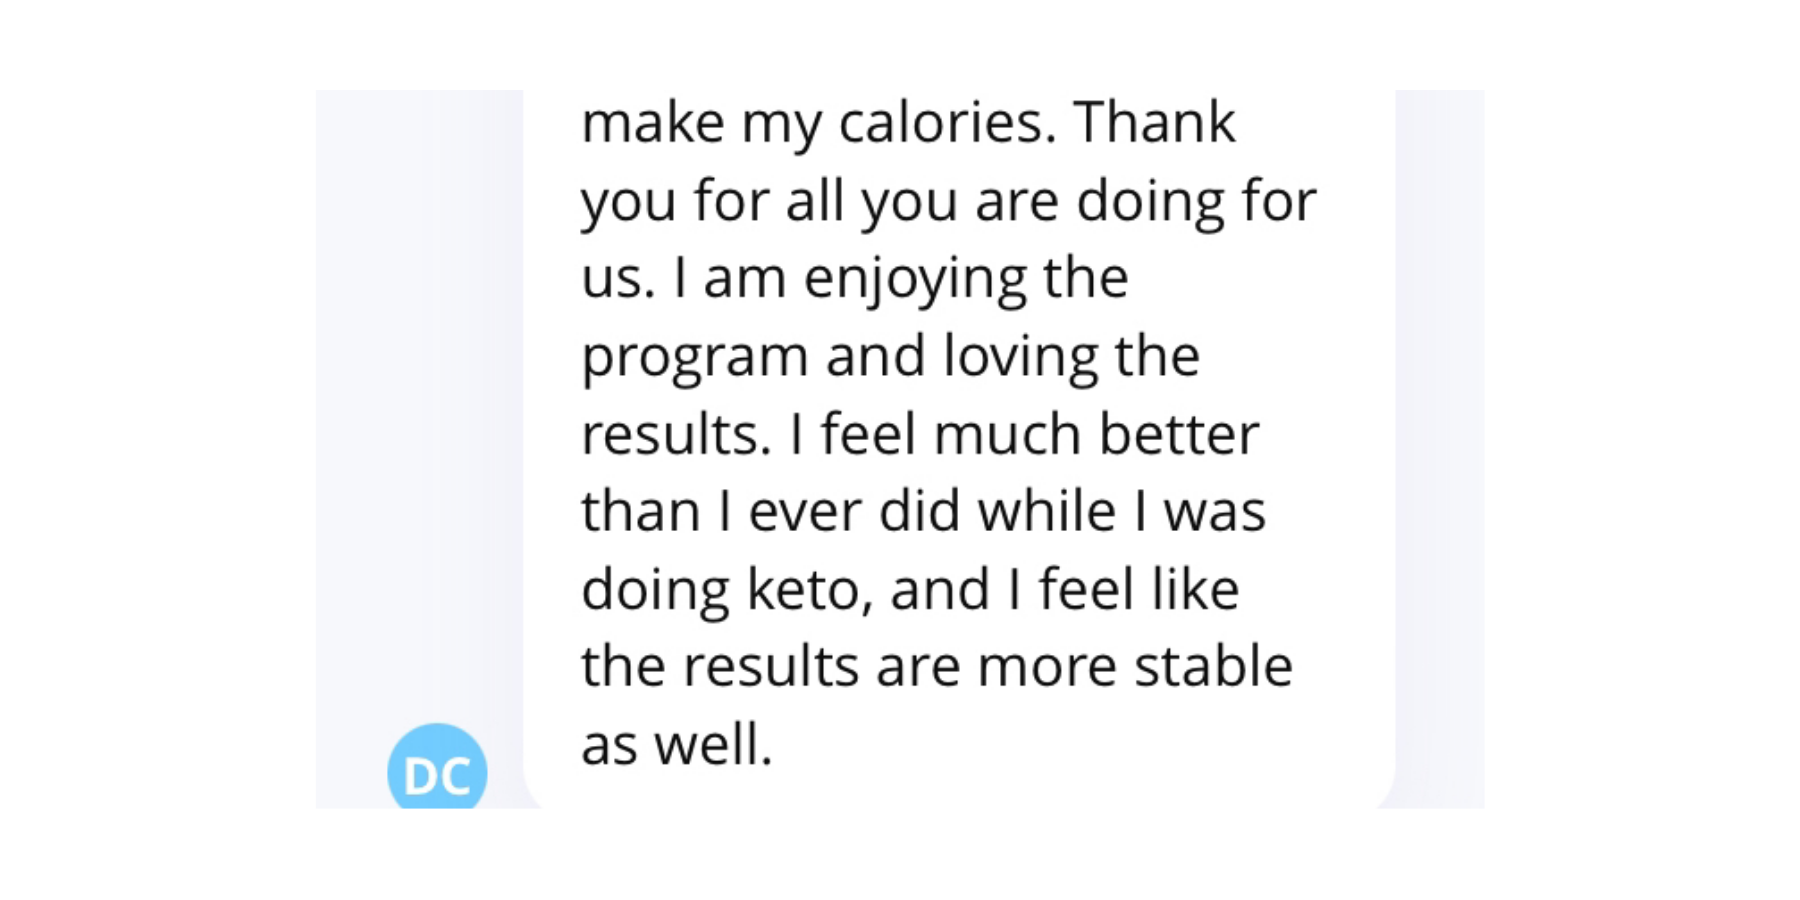Select the phrase "much better"
This screenshot has width=1800, height=900.
[x=1096, y=434]
